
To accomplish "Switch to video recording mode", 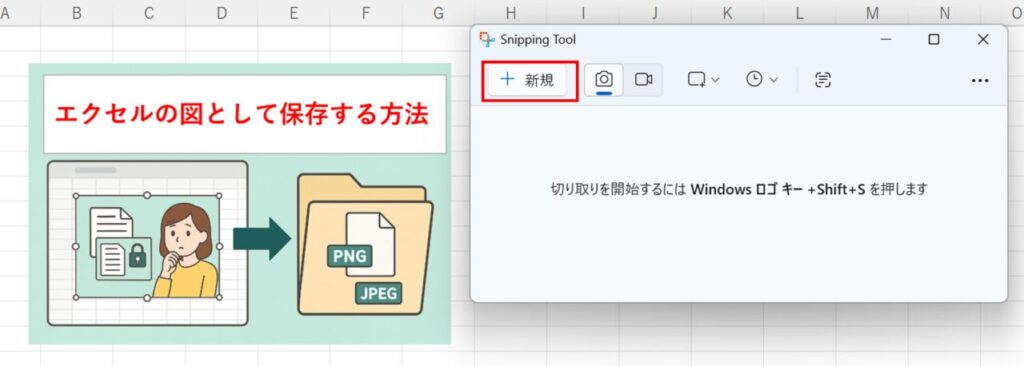I will pyautogui.click(x=643, y=80).
